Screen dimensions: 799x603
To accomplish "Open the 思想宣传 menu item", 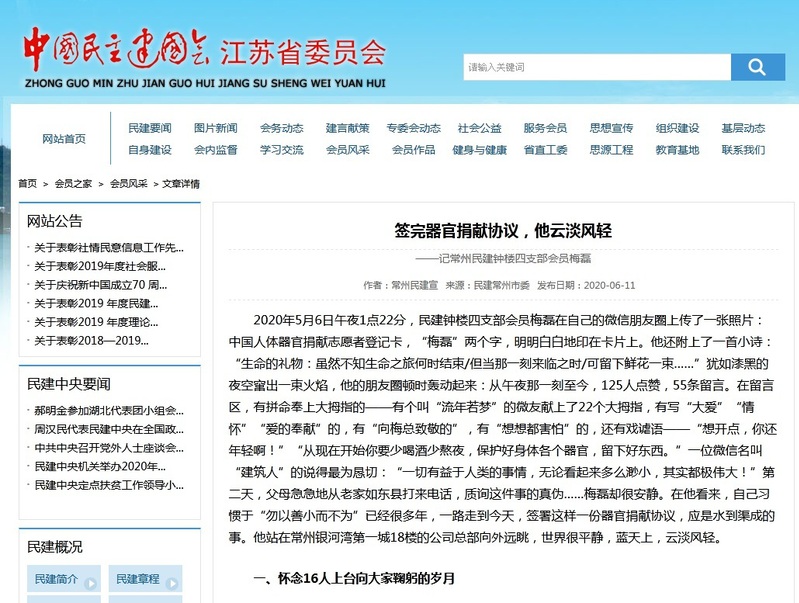I will point(611,128).
